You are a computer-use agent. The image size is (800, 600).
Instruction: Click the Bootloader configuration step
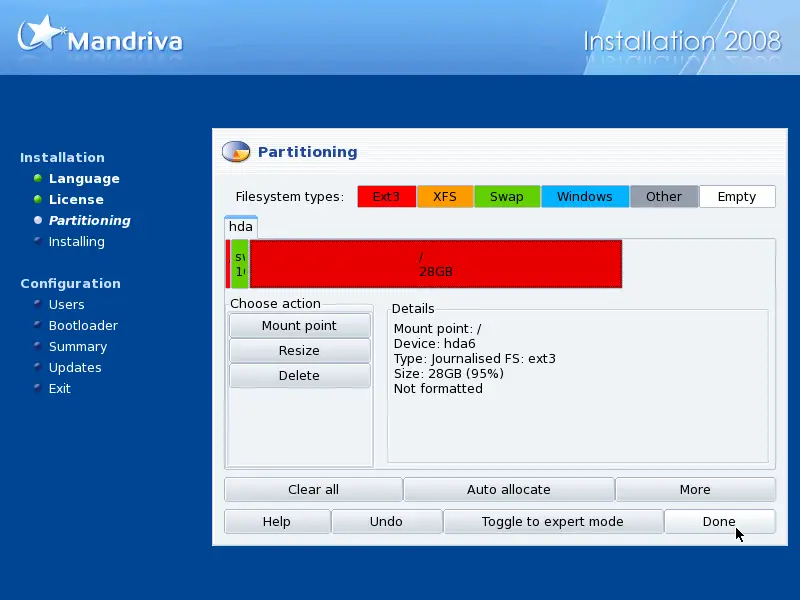tap(83, 326)
